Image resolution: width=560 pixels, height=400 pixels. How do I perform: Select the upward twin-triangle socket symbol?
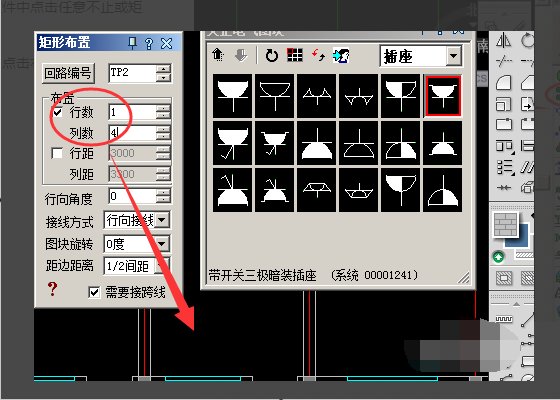pyautogui.click(x=316, y=96)
